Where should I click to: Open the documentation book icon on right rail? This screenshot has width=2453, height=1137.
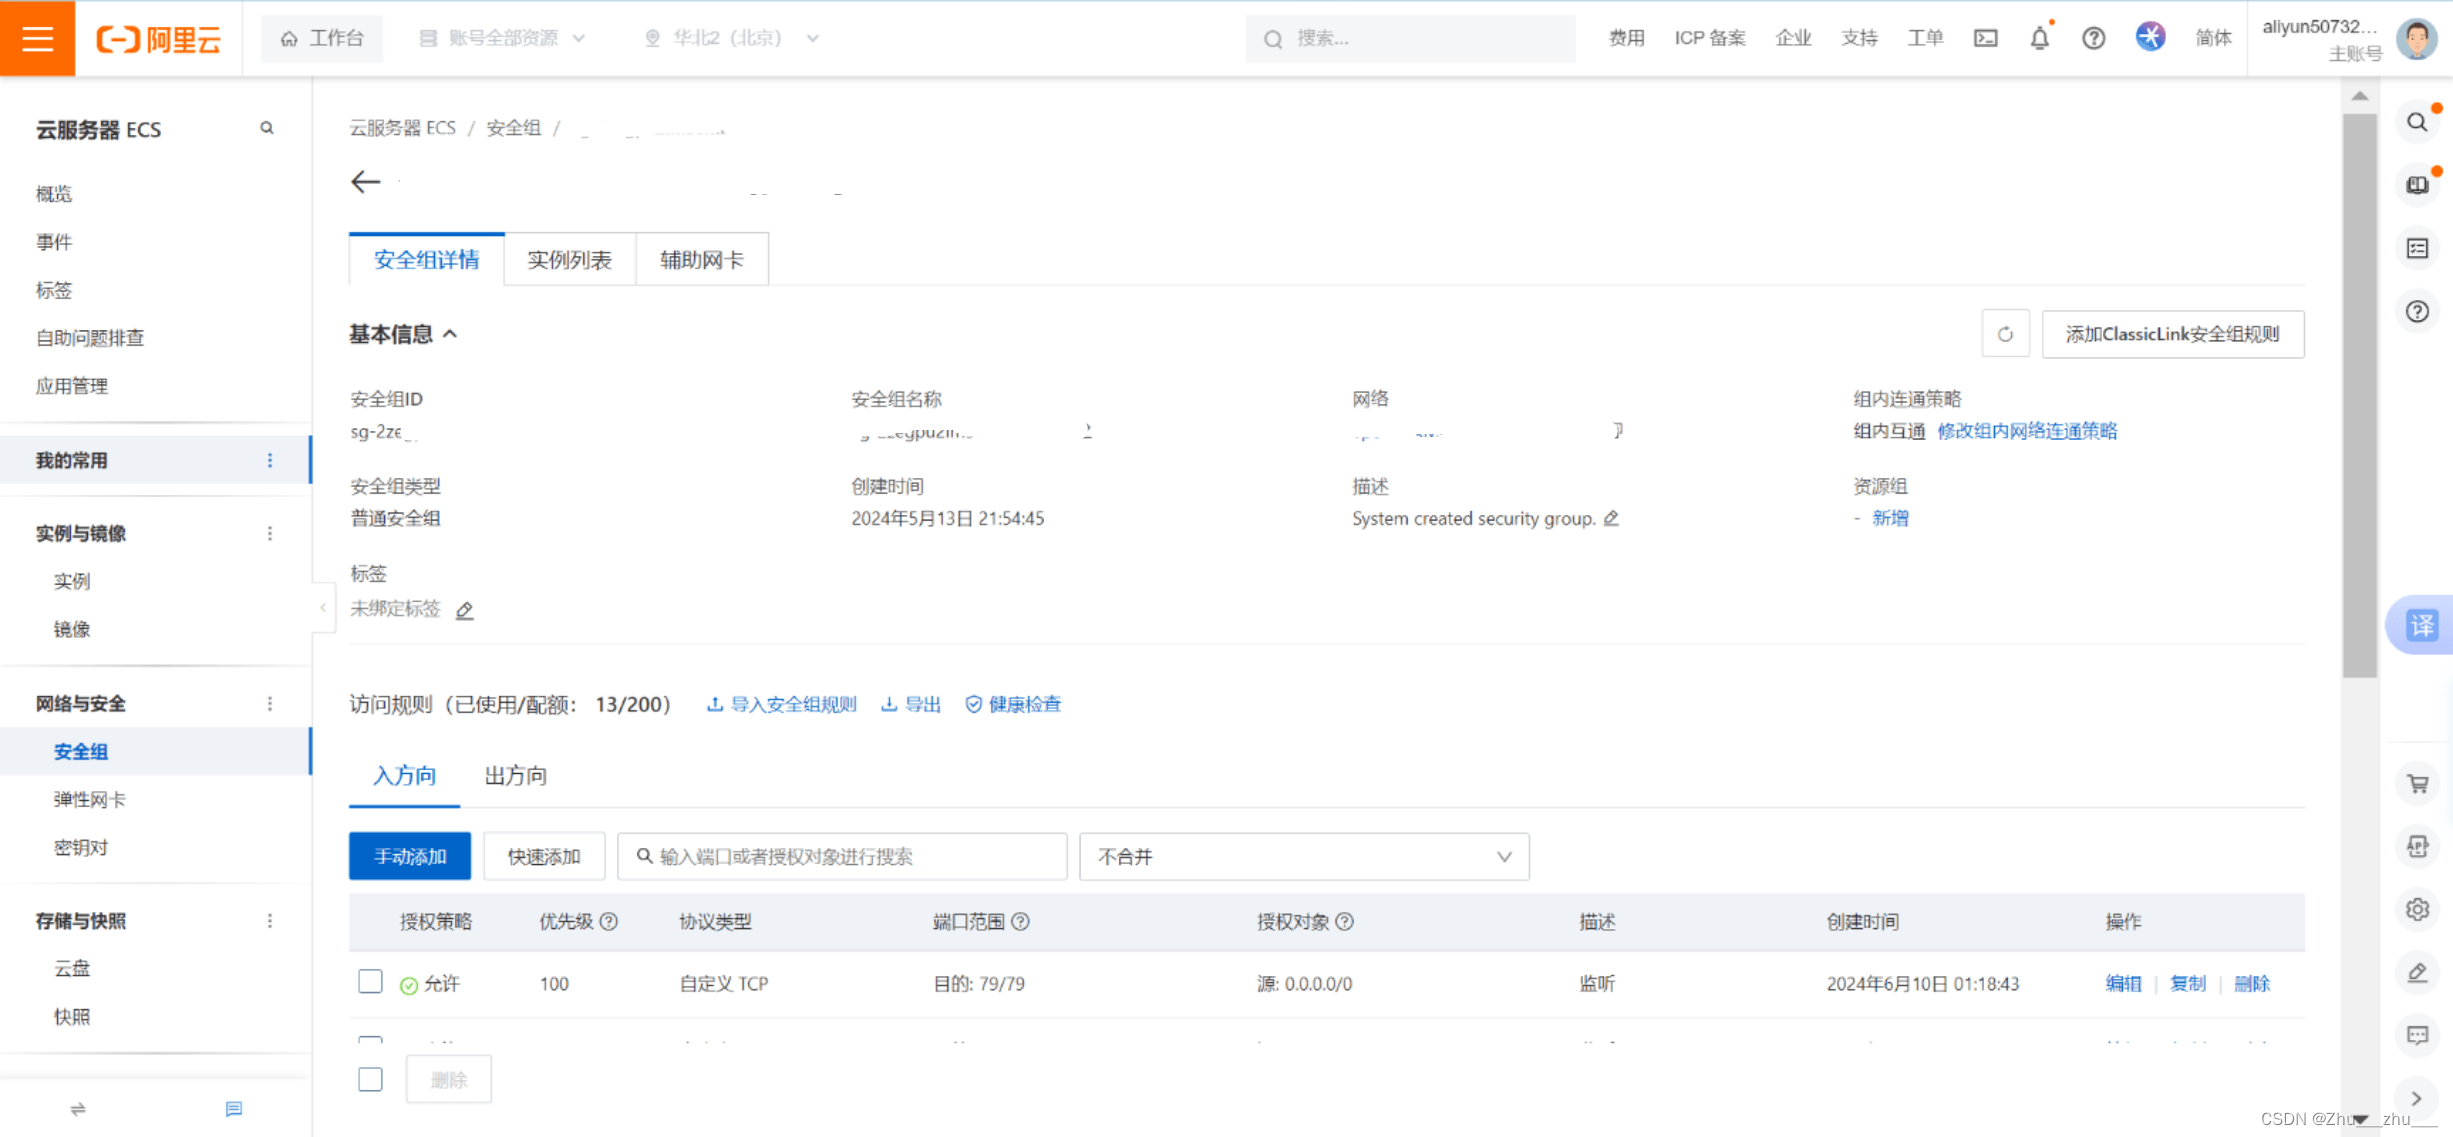click(x=2417, y=184)
